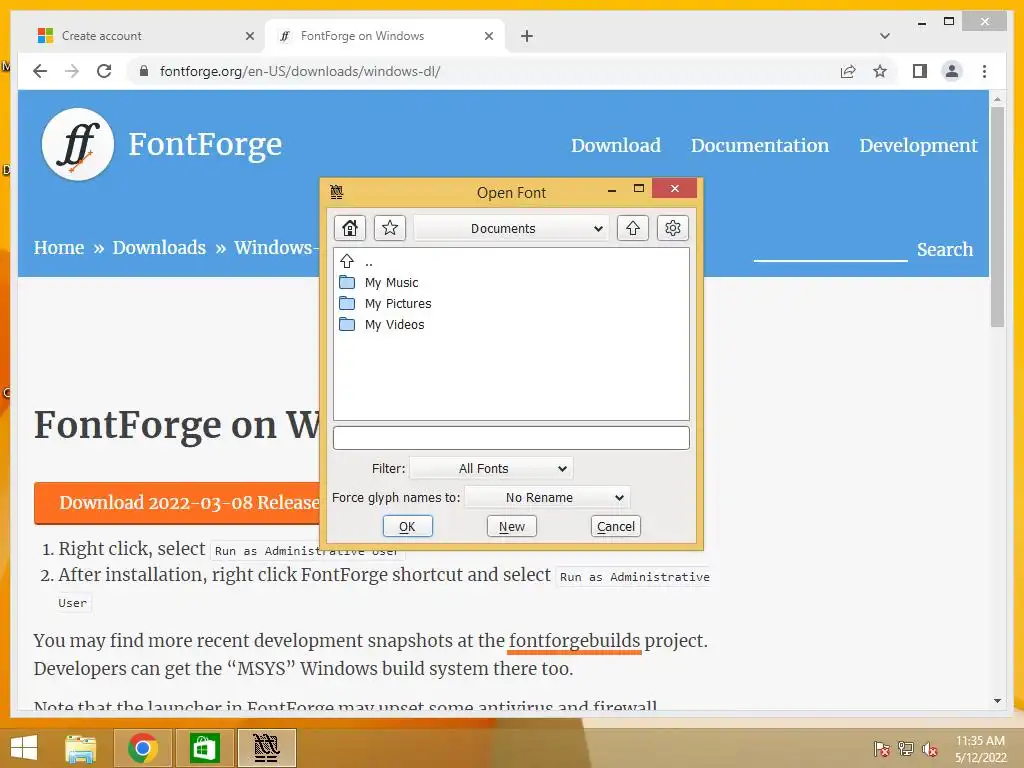Click the page vertical scrollbar thumb
1024x768 pixels.
click(997, 217)
